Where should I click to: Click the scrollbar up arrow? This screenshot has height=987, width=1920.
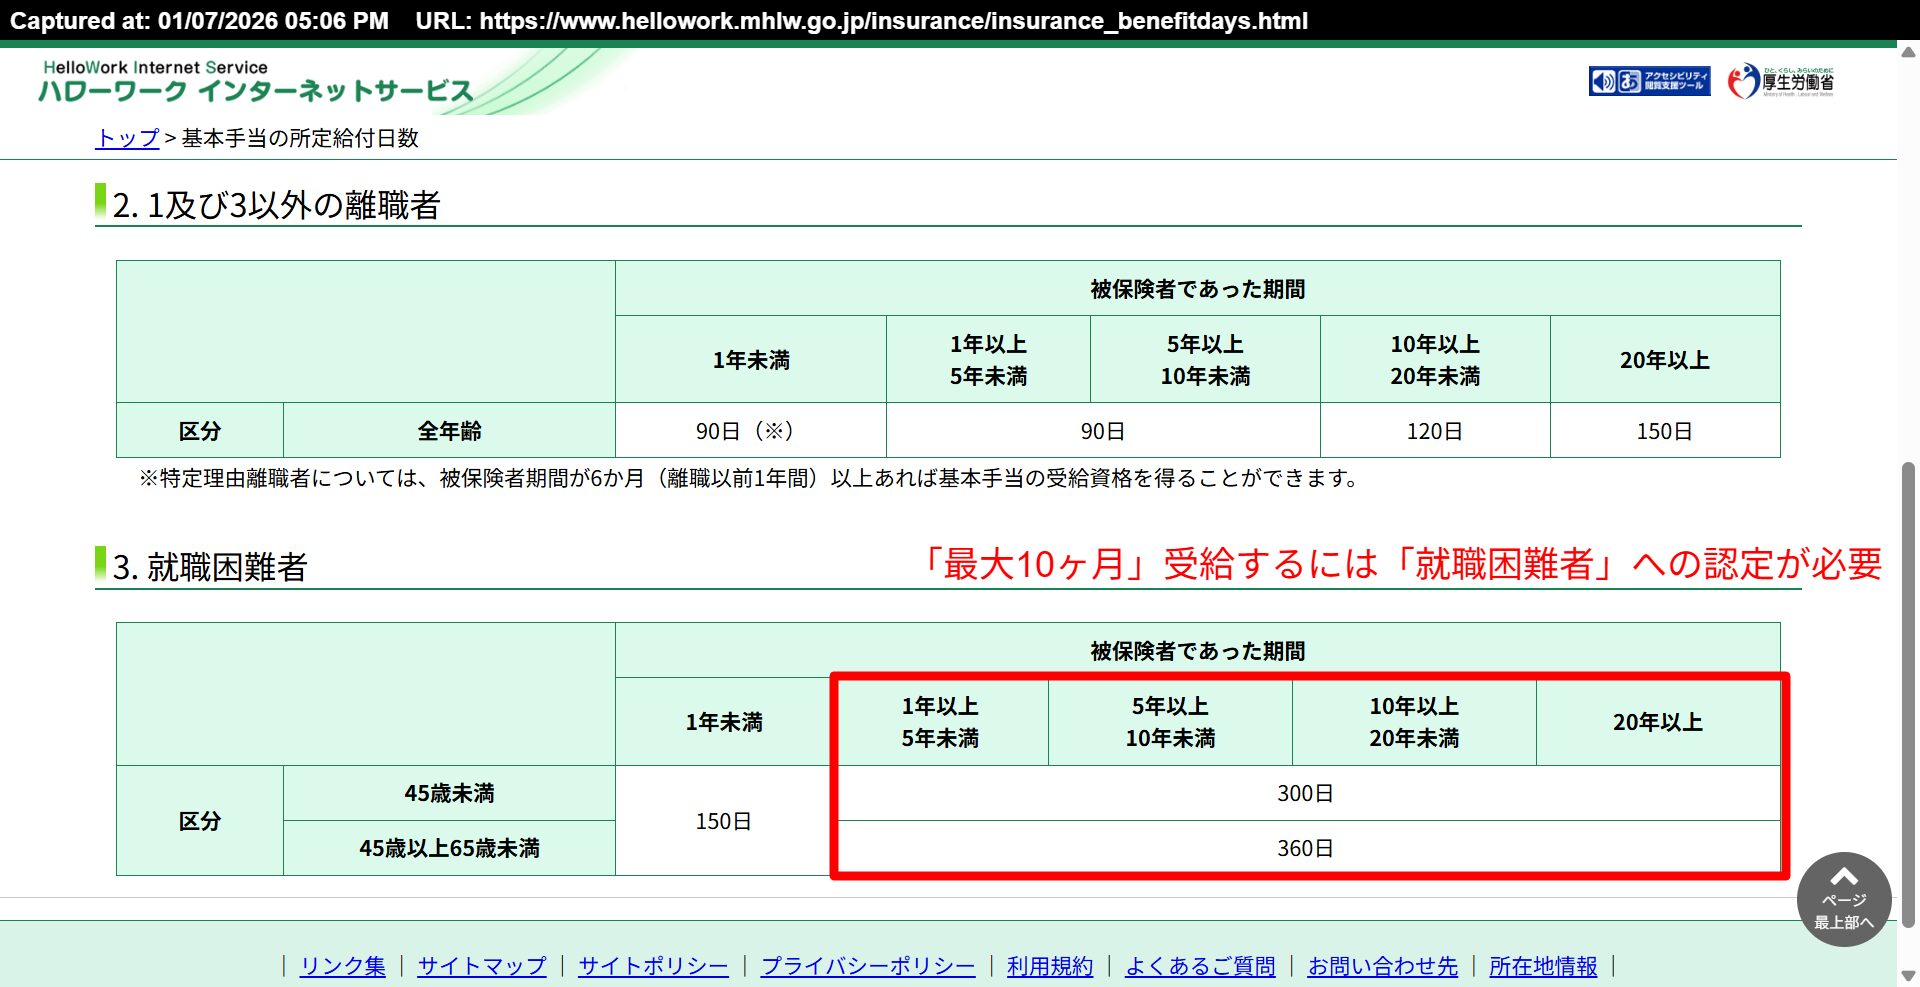[x=1908, y=51]
